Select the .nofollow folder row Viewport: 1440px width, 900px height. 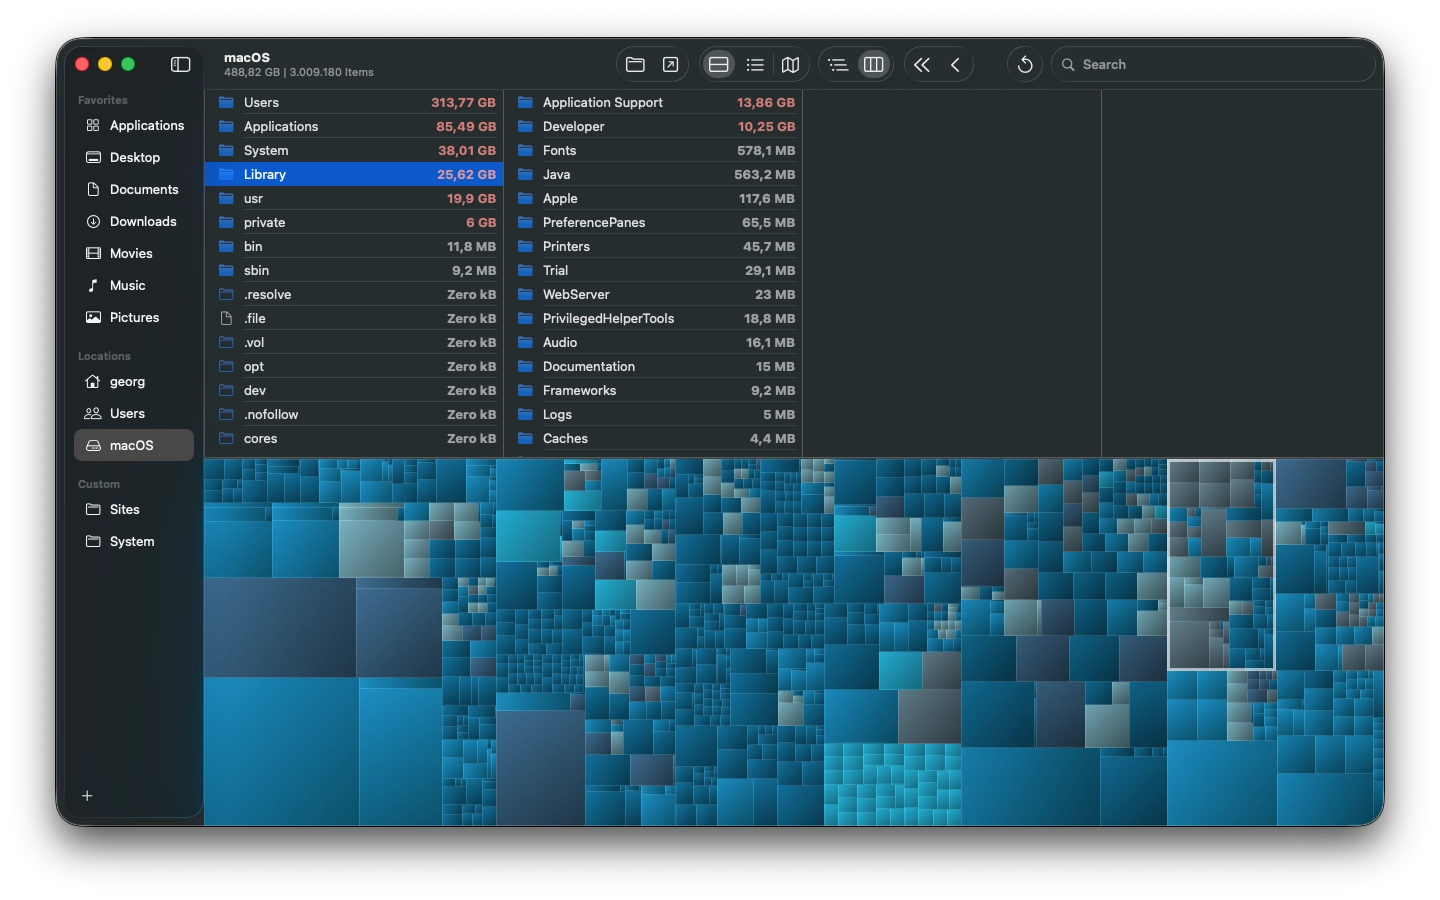pos(354,414)
